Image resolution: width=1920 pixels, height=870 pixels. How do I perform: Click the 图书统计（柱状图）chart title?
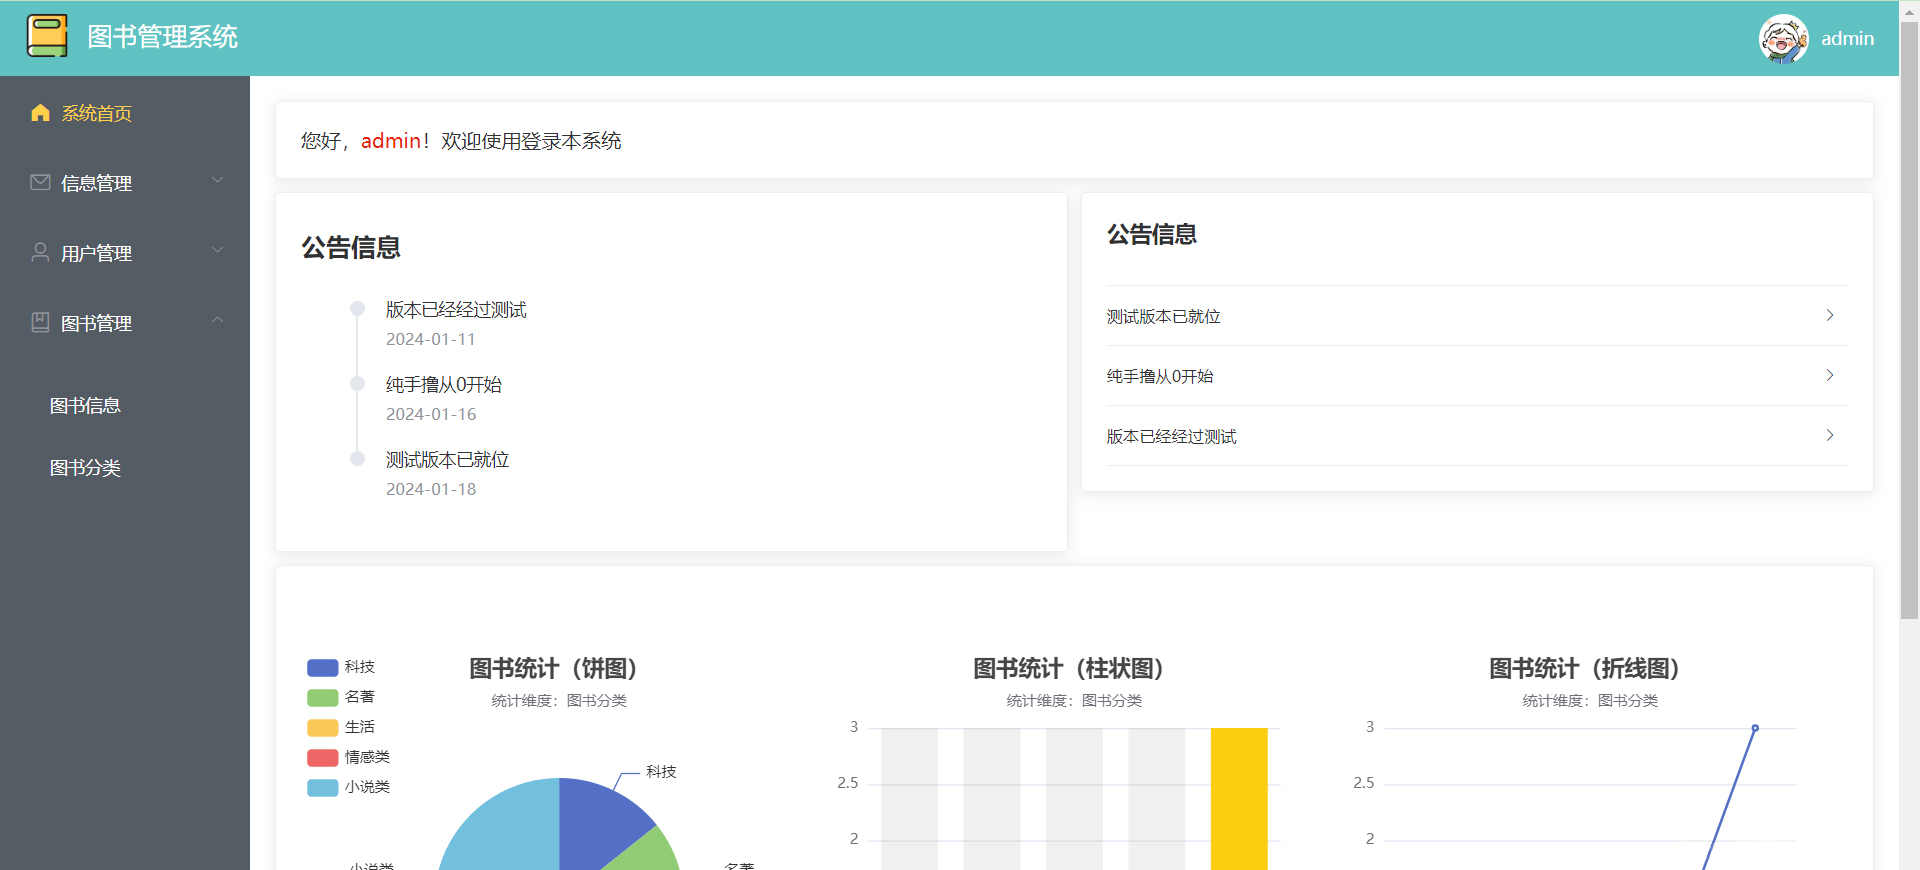1068,668
